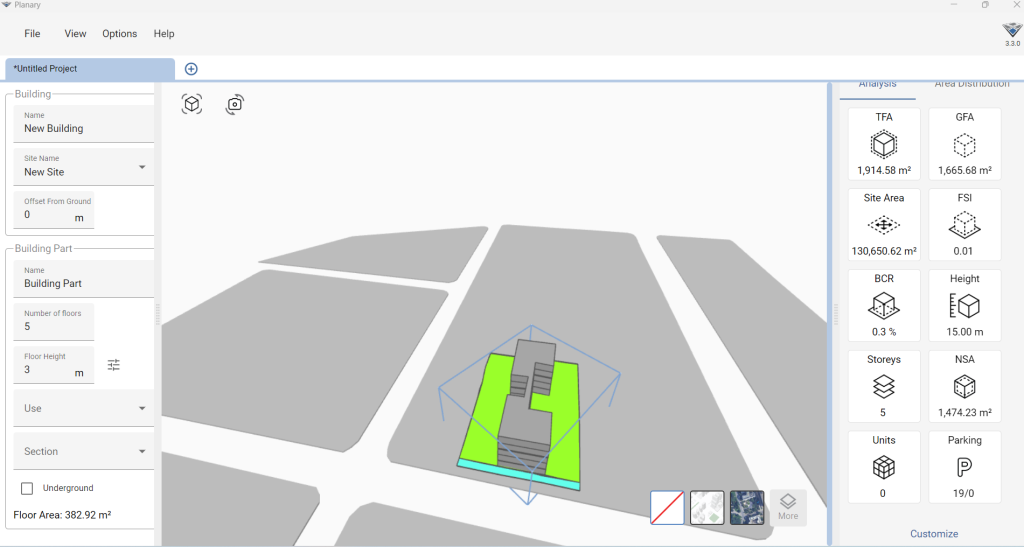
Task: Click the 3D view cube icon
Action: pos(191,104)
